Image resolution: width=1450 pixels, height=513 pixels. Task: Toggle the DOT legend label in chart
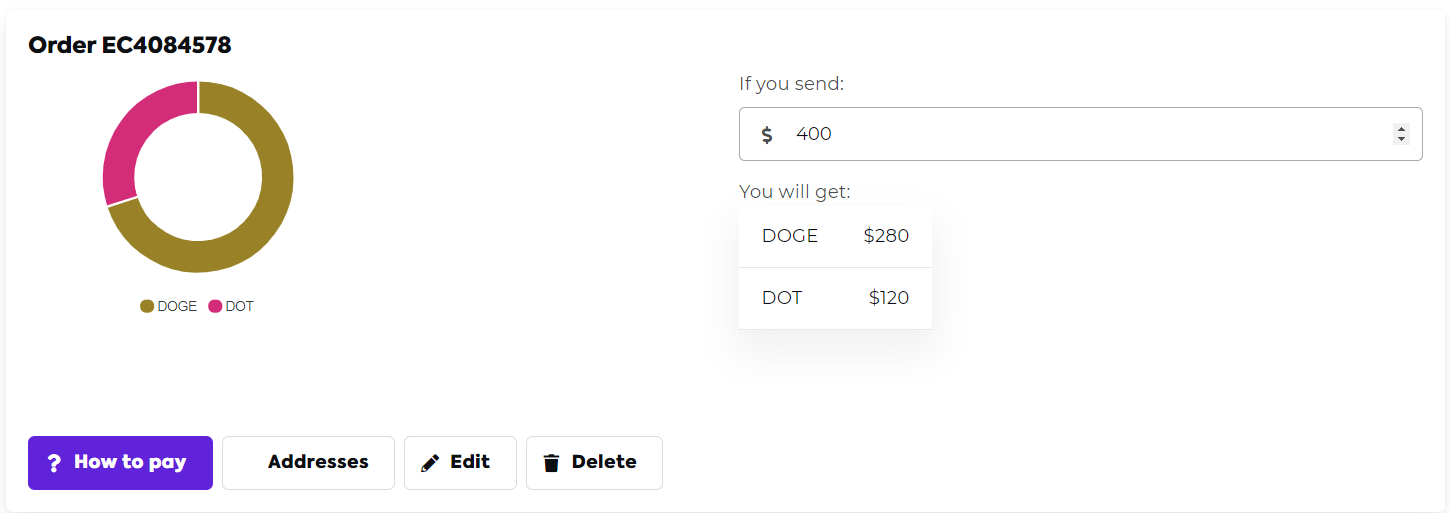click(240, 306)
